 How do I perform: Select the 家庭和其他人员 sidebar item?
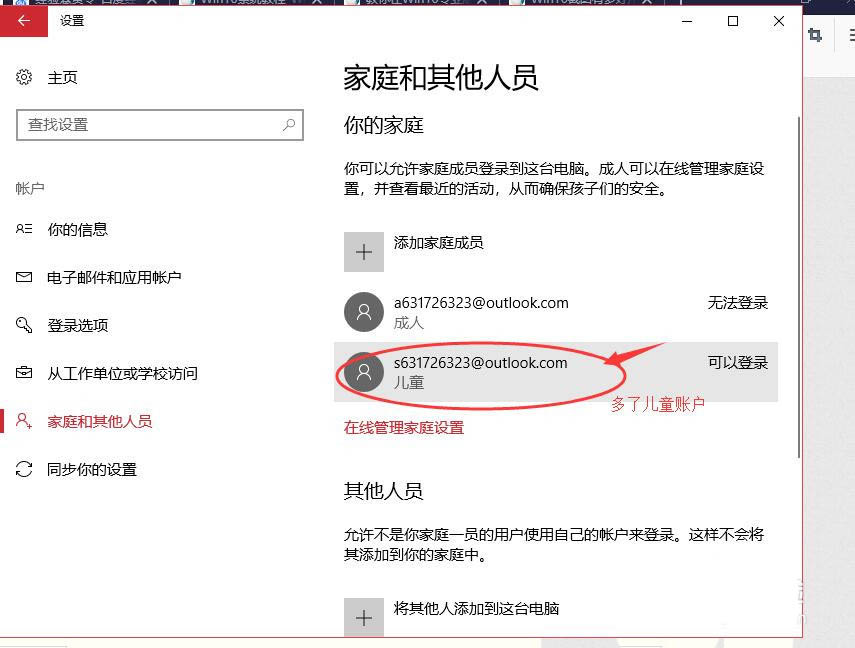[x=99, y=421]
